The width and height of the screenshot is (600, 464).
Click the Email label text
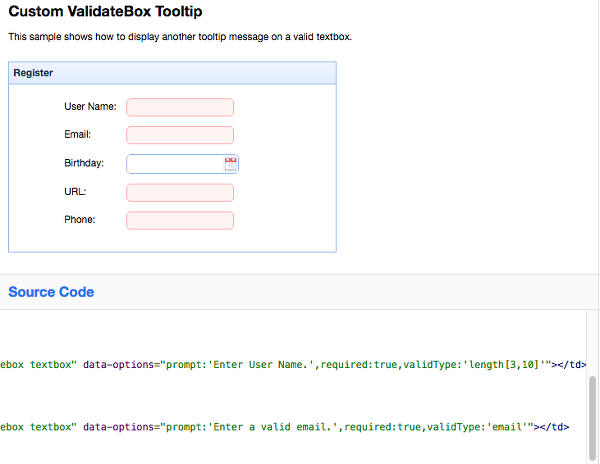tap(78, 135)
